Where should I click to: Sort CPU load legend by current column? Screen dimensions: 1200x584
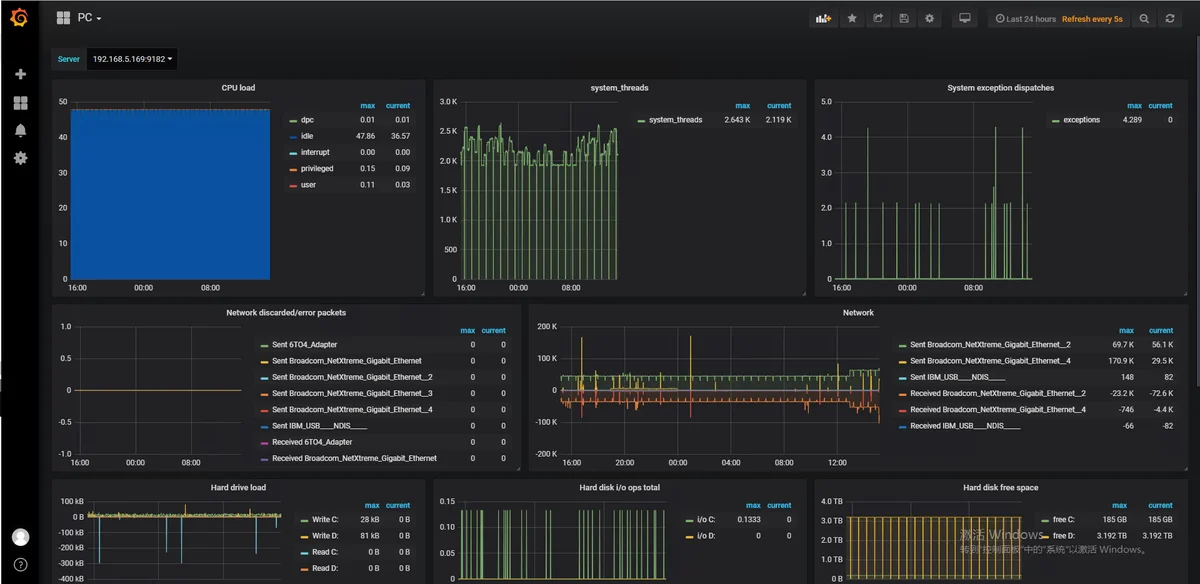pyautogui.click(x=398, y=105)
